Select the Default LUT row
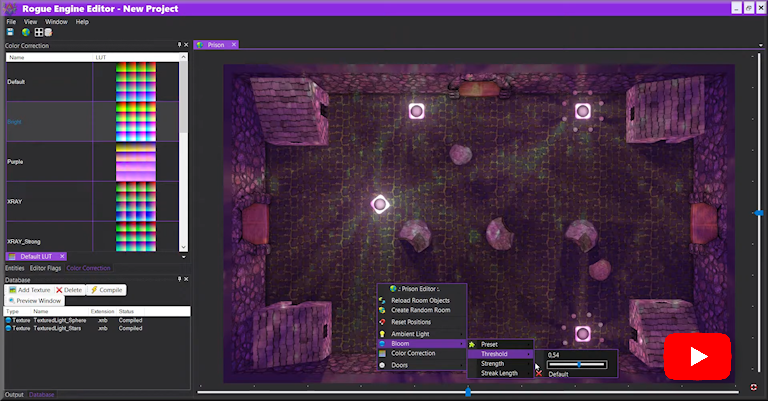Screen dimensions: 768x401 93,82
